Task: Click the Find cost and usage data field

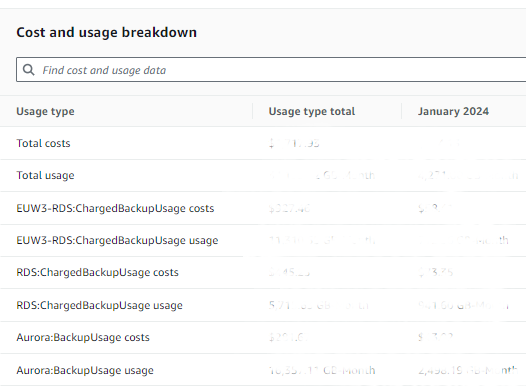Action: click(271, 70)
